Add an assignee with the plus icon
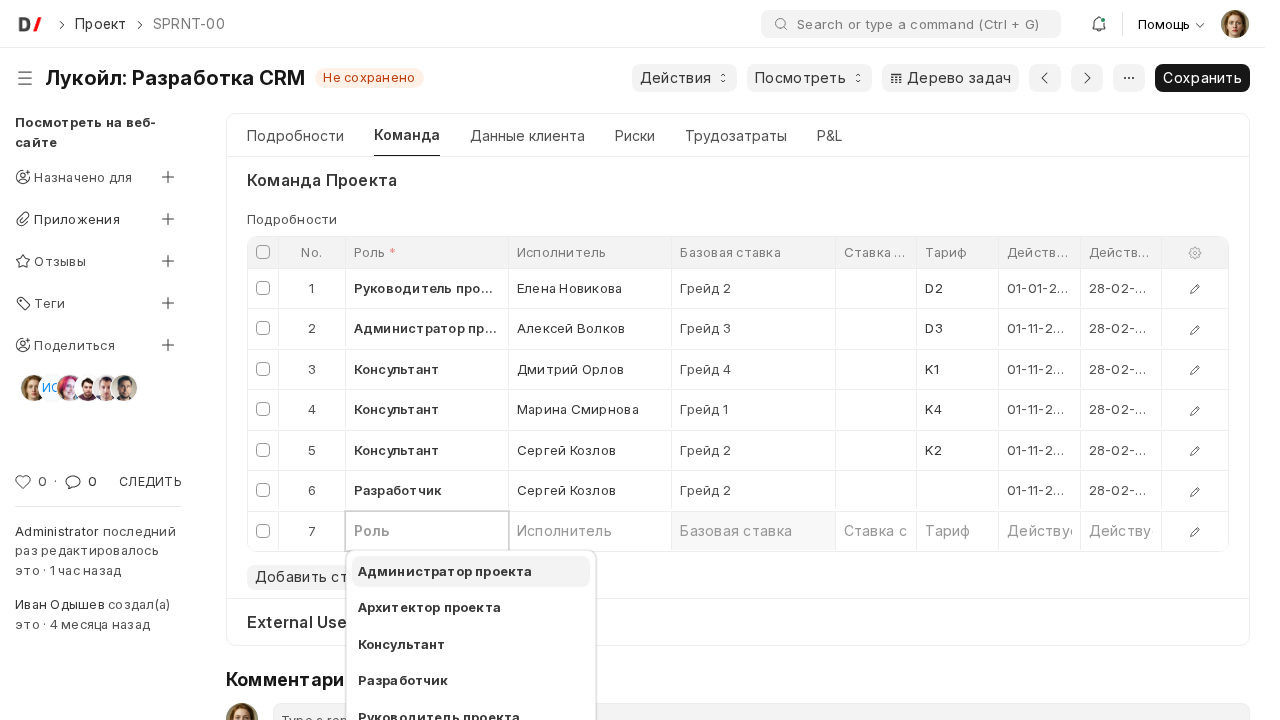The height and width of the screenshot is (720, 1280). tap(168, 177)
